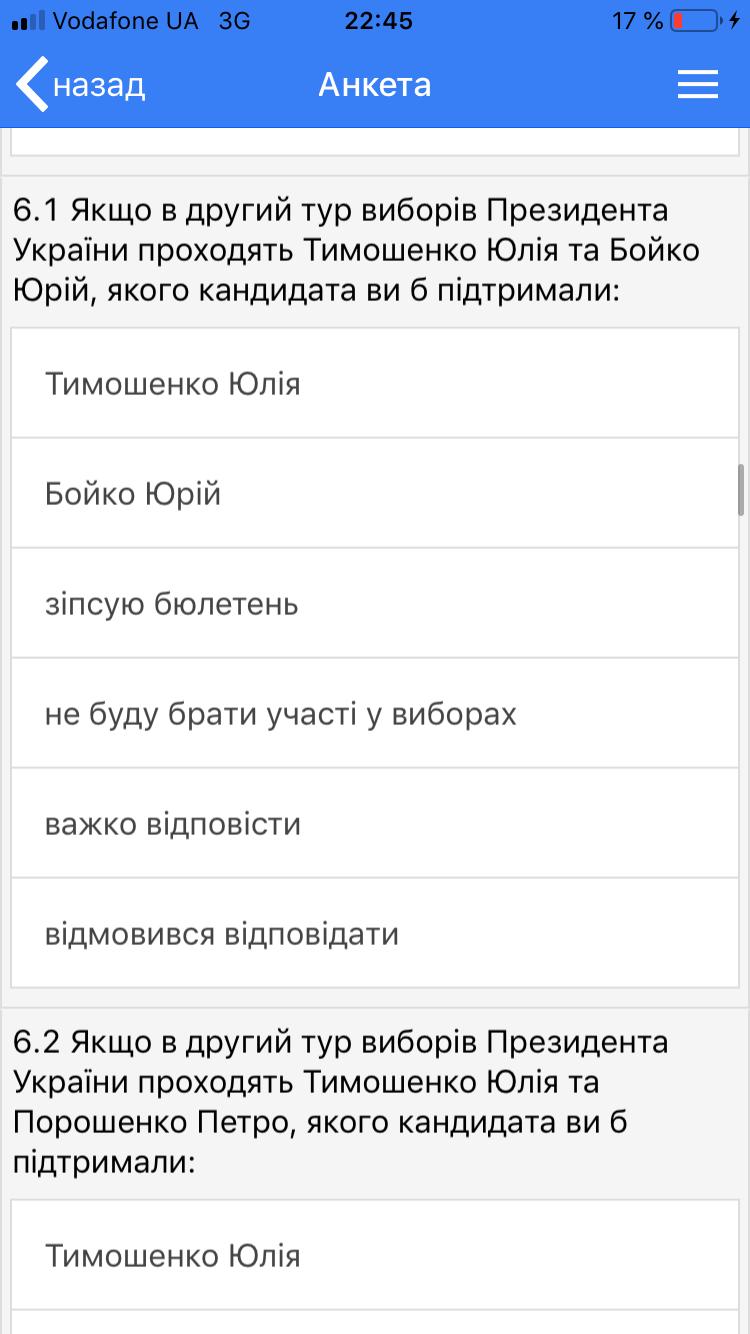Tap the "Анкета" header title
The height and width of the screenshot is (1334, 750).
click(375, 85)
